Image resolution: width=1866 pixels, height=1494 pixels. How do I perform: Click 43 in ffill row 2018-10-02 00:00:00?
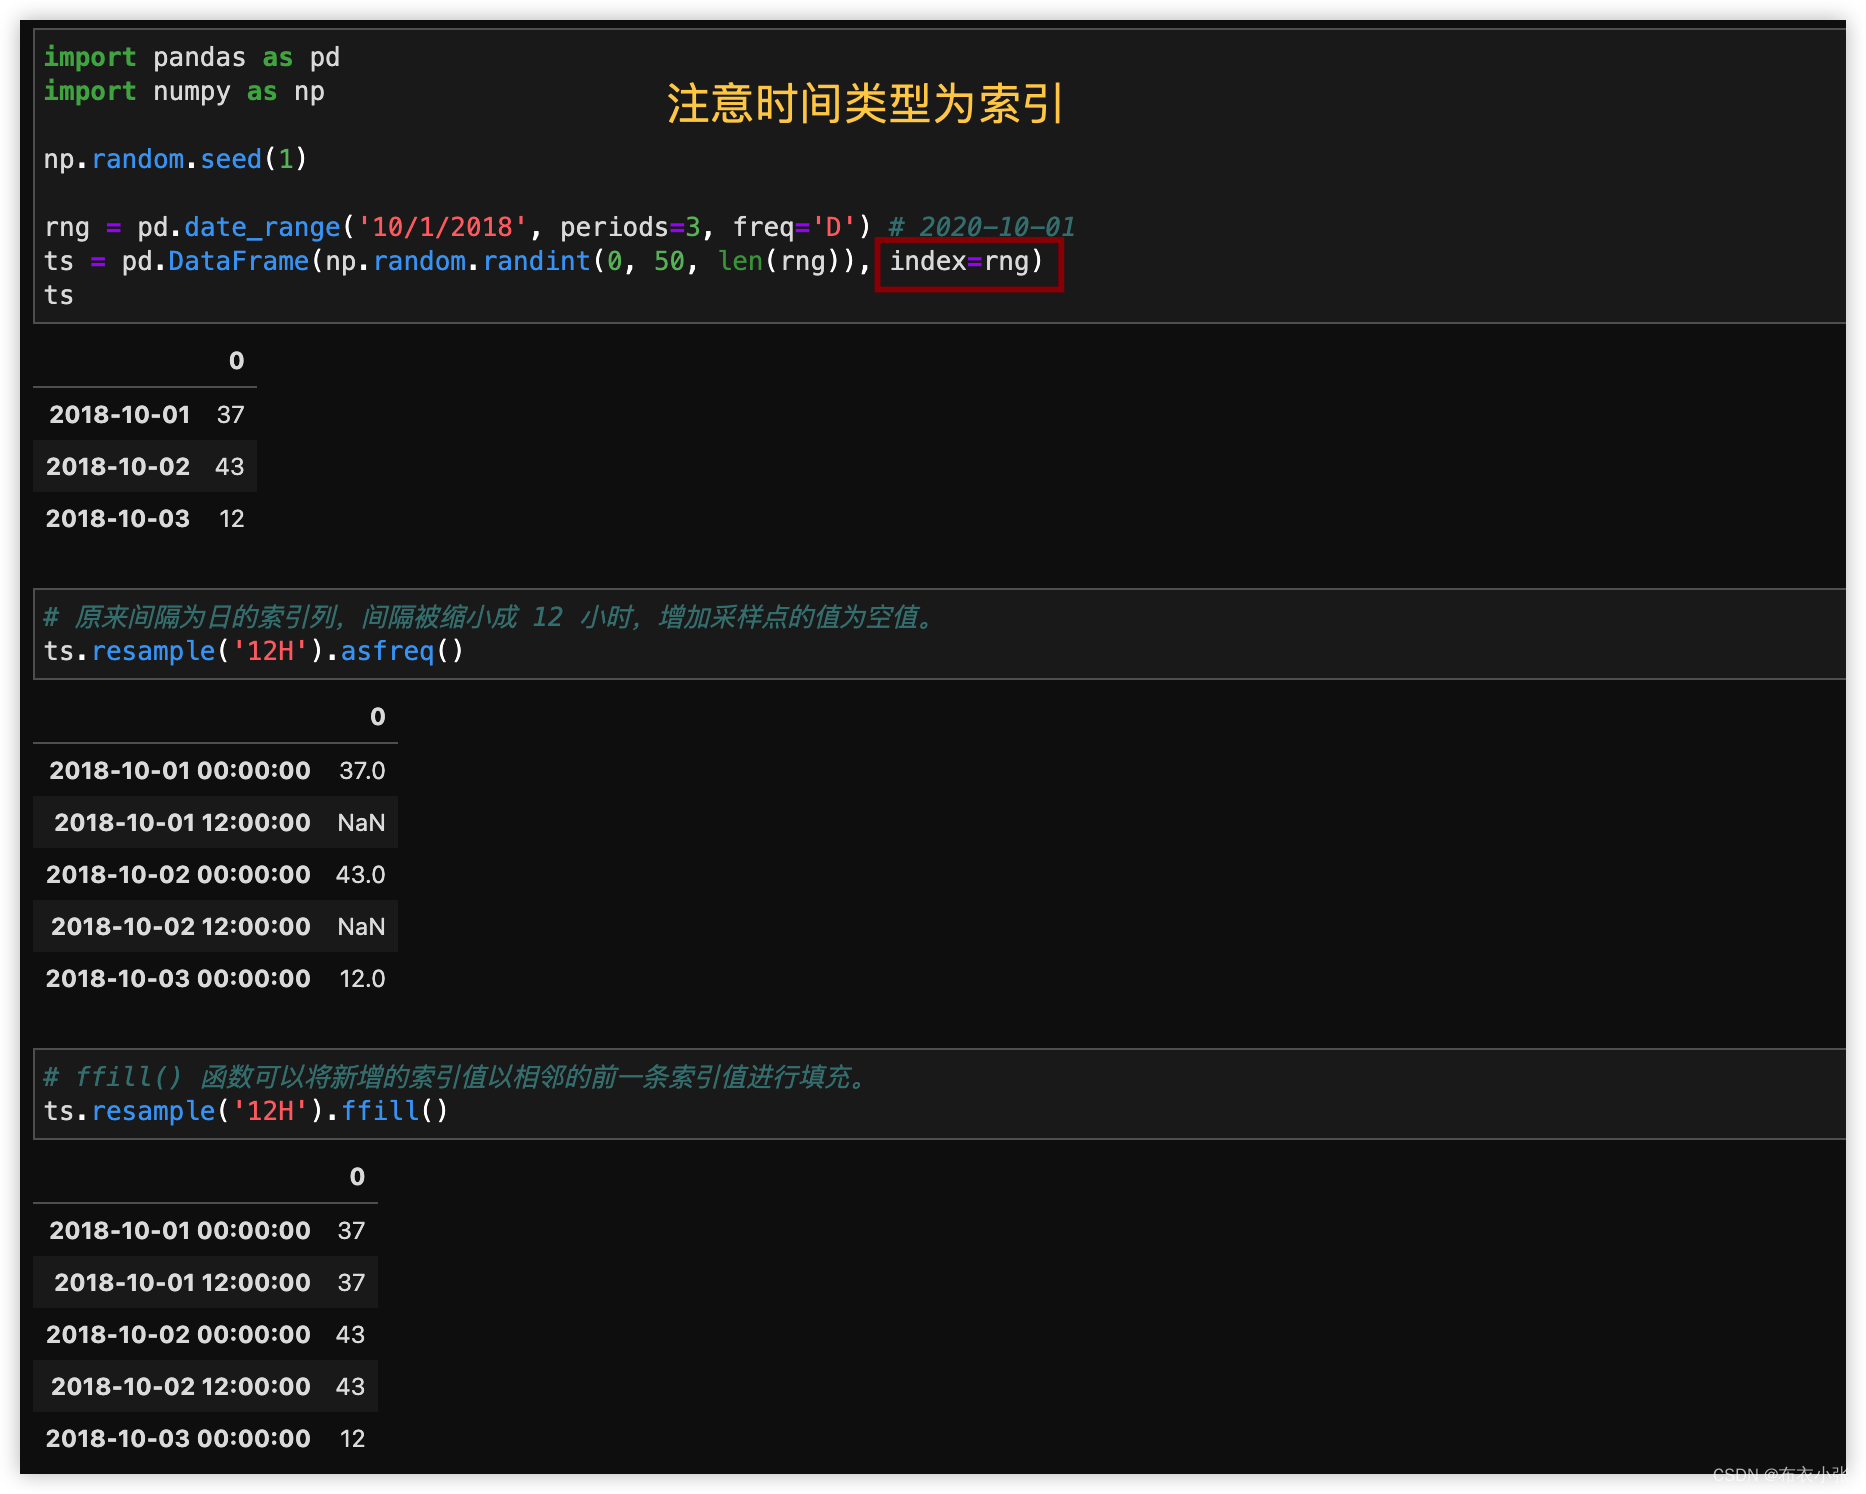click(x=350, y=1334)
